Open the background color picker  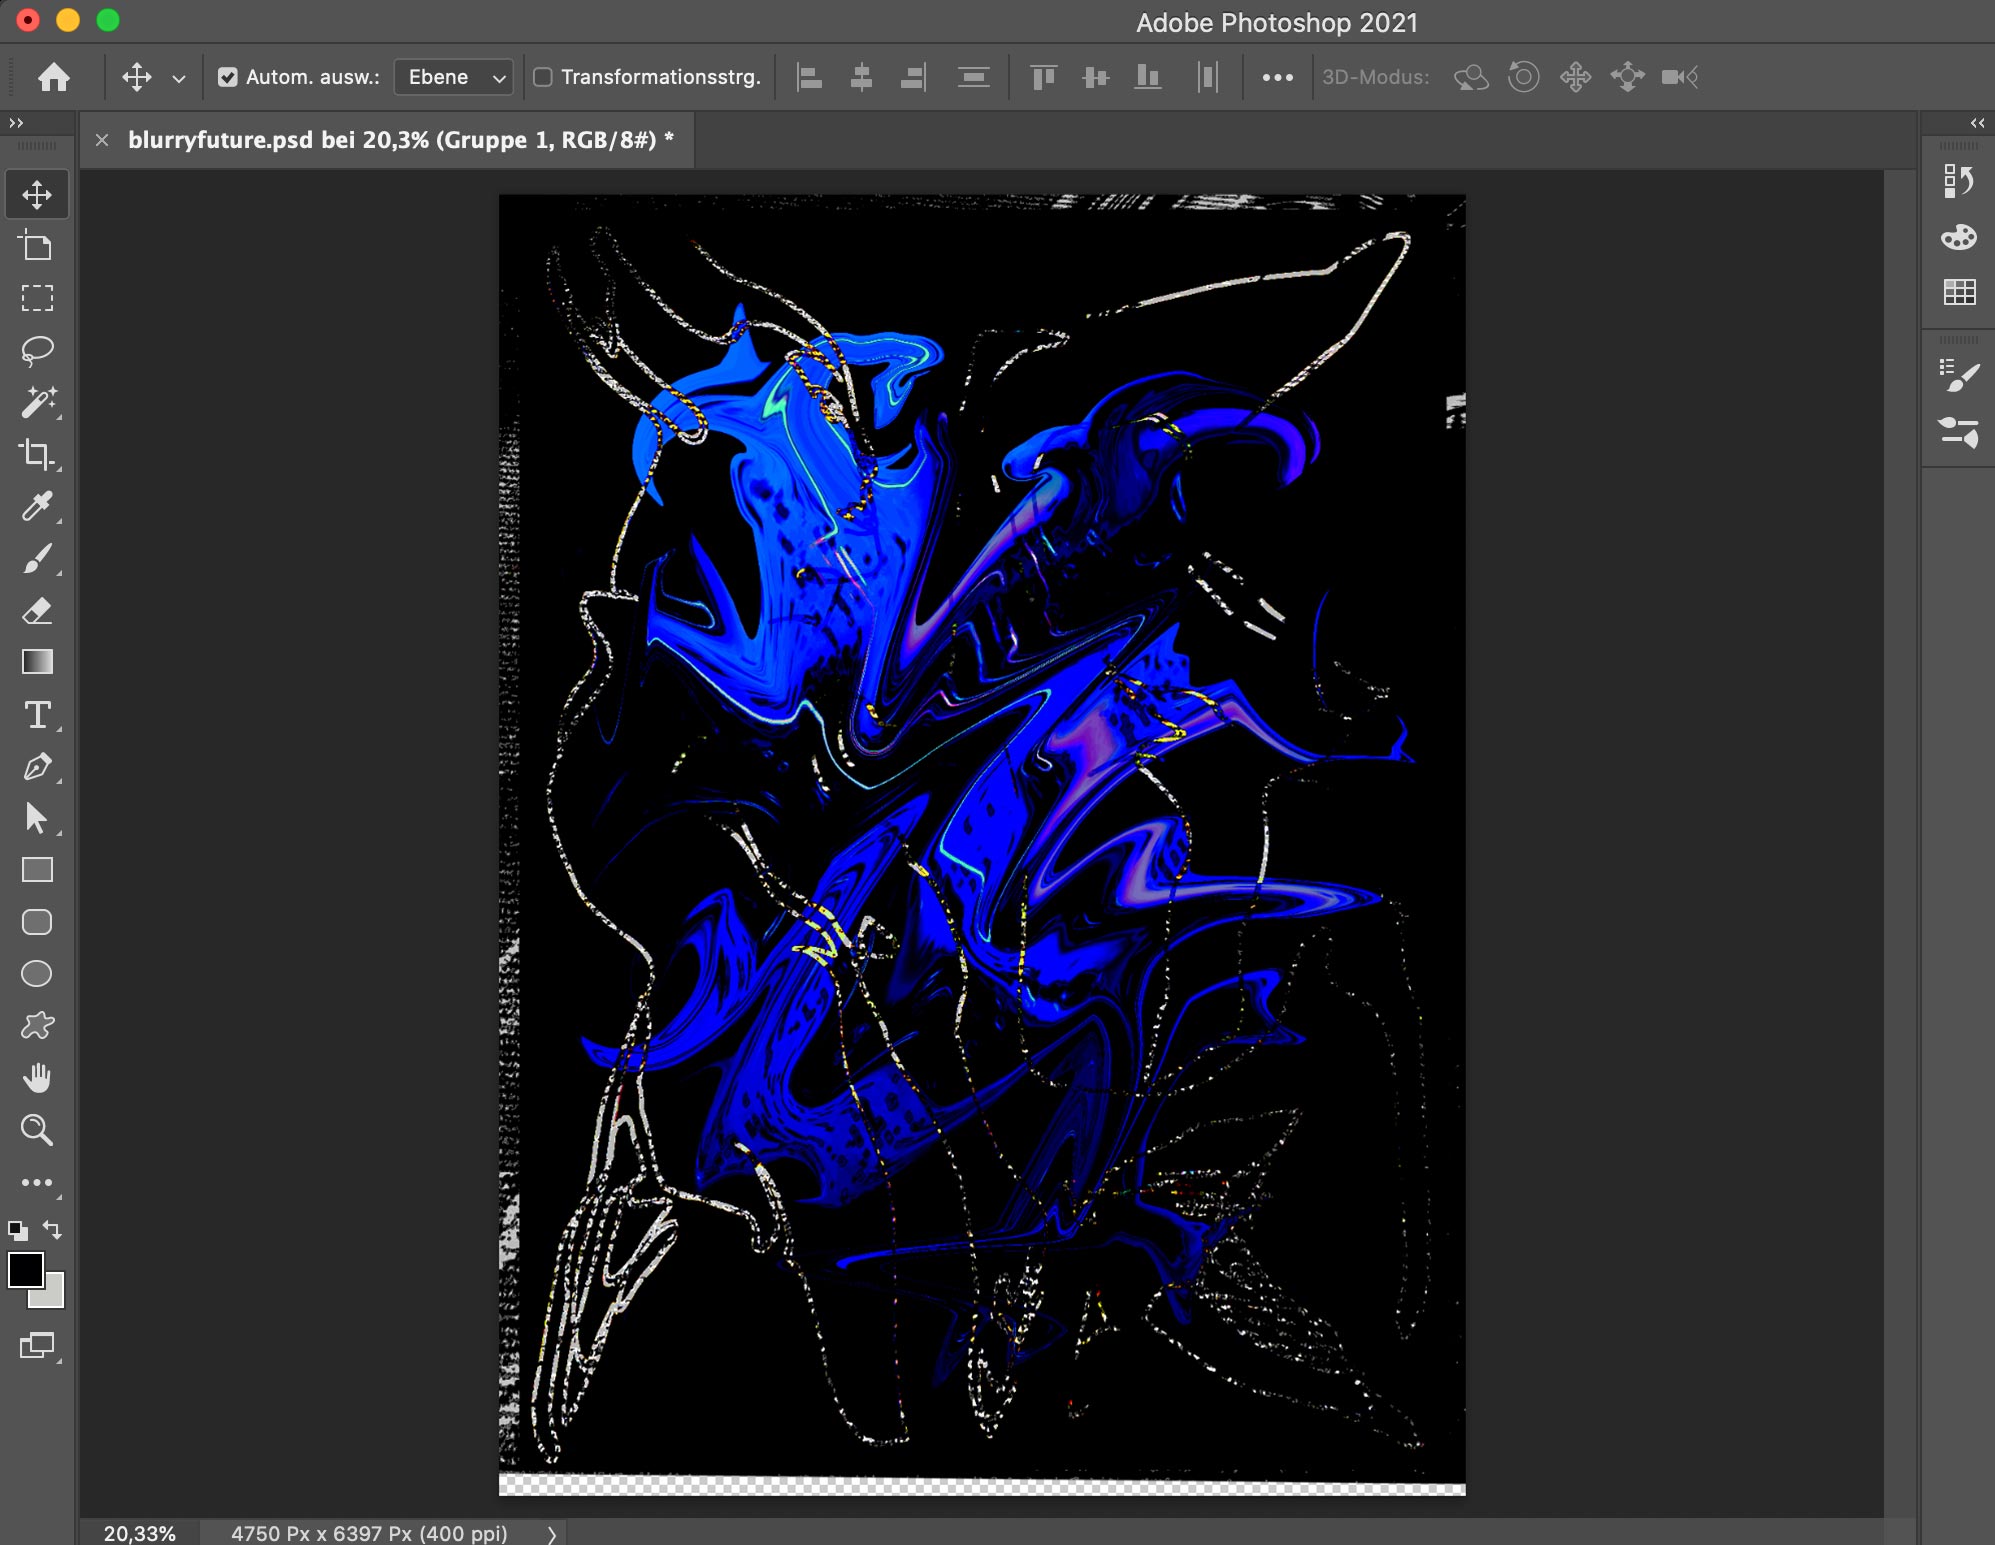pos(52,1296)
